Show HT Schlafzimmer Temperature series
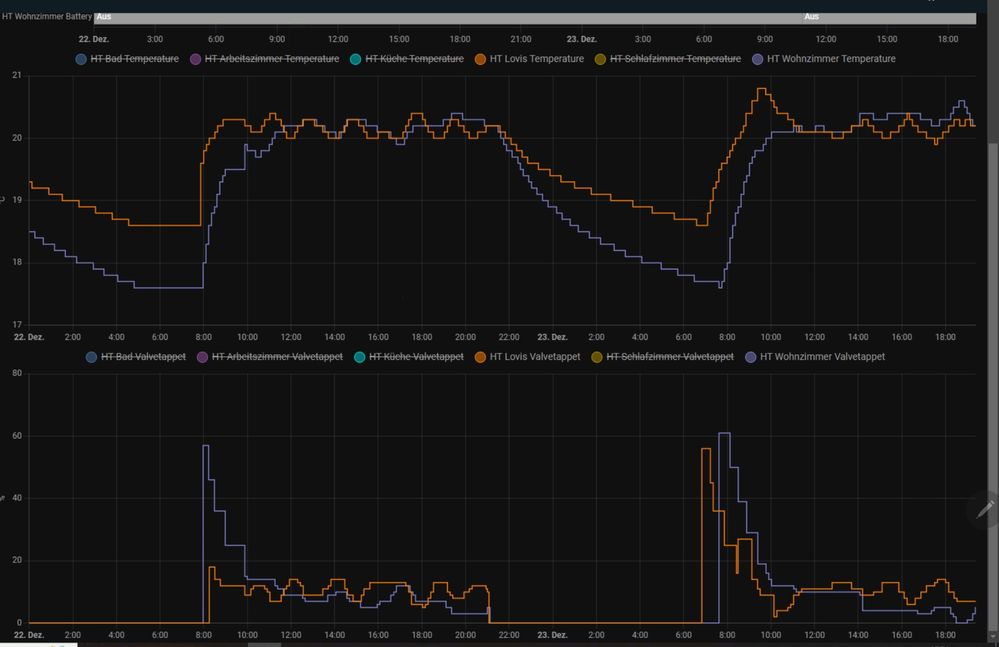Screen dimensions: 999x647 point(667,59)
